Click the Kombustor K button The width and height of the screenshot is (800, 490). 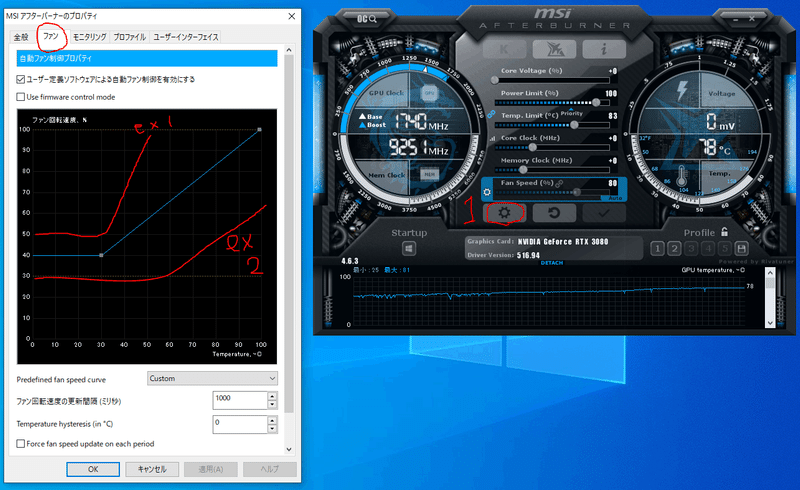tap(504, 49)
